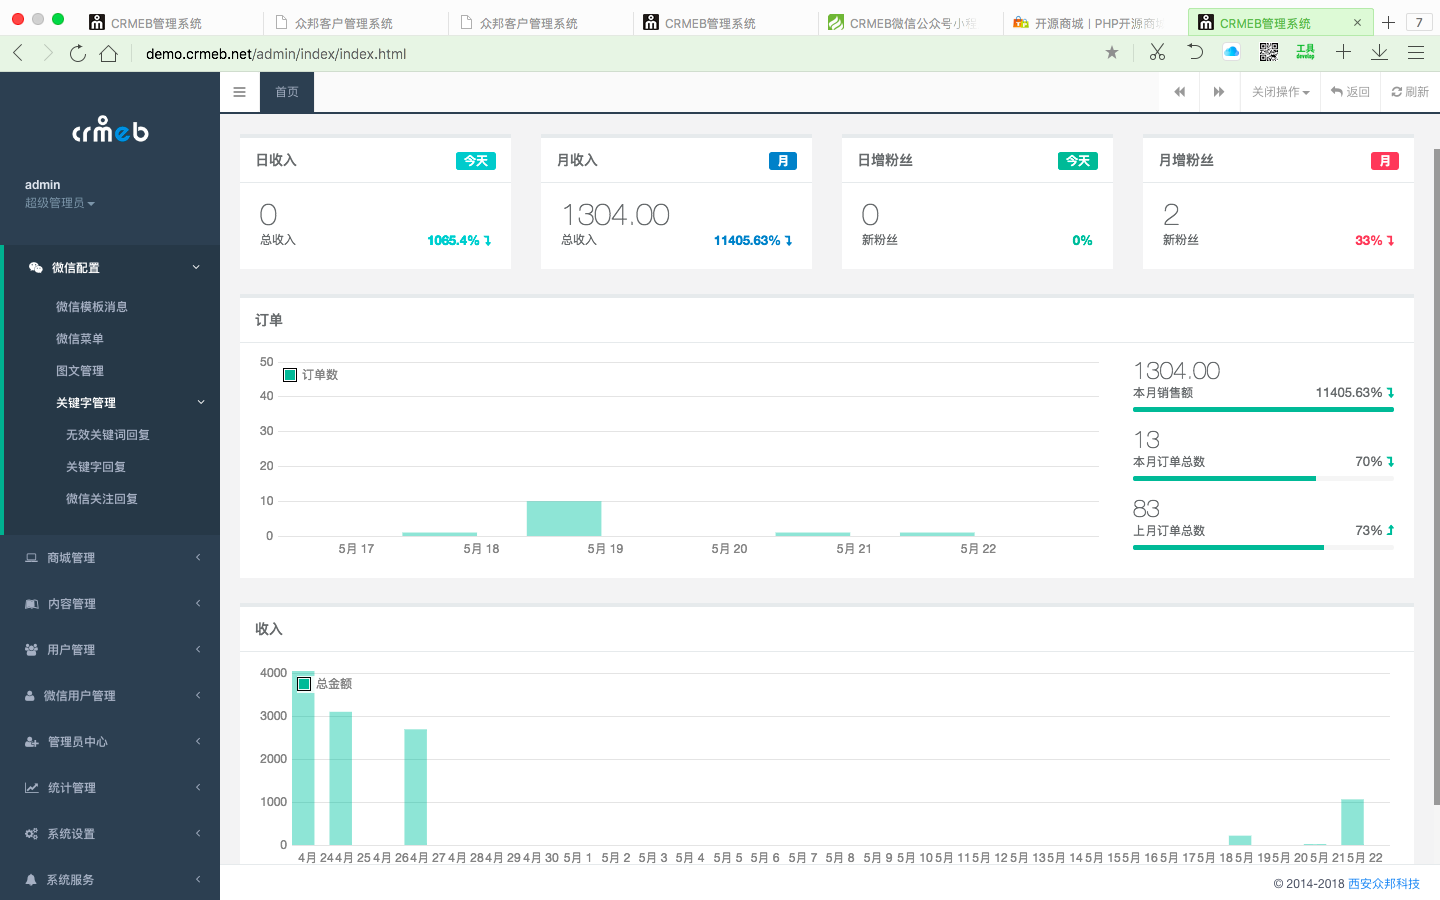Expand the 商城管理 sidebar menu
This screenshot has height=900, width=1440.
(x=110, y=558)
